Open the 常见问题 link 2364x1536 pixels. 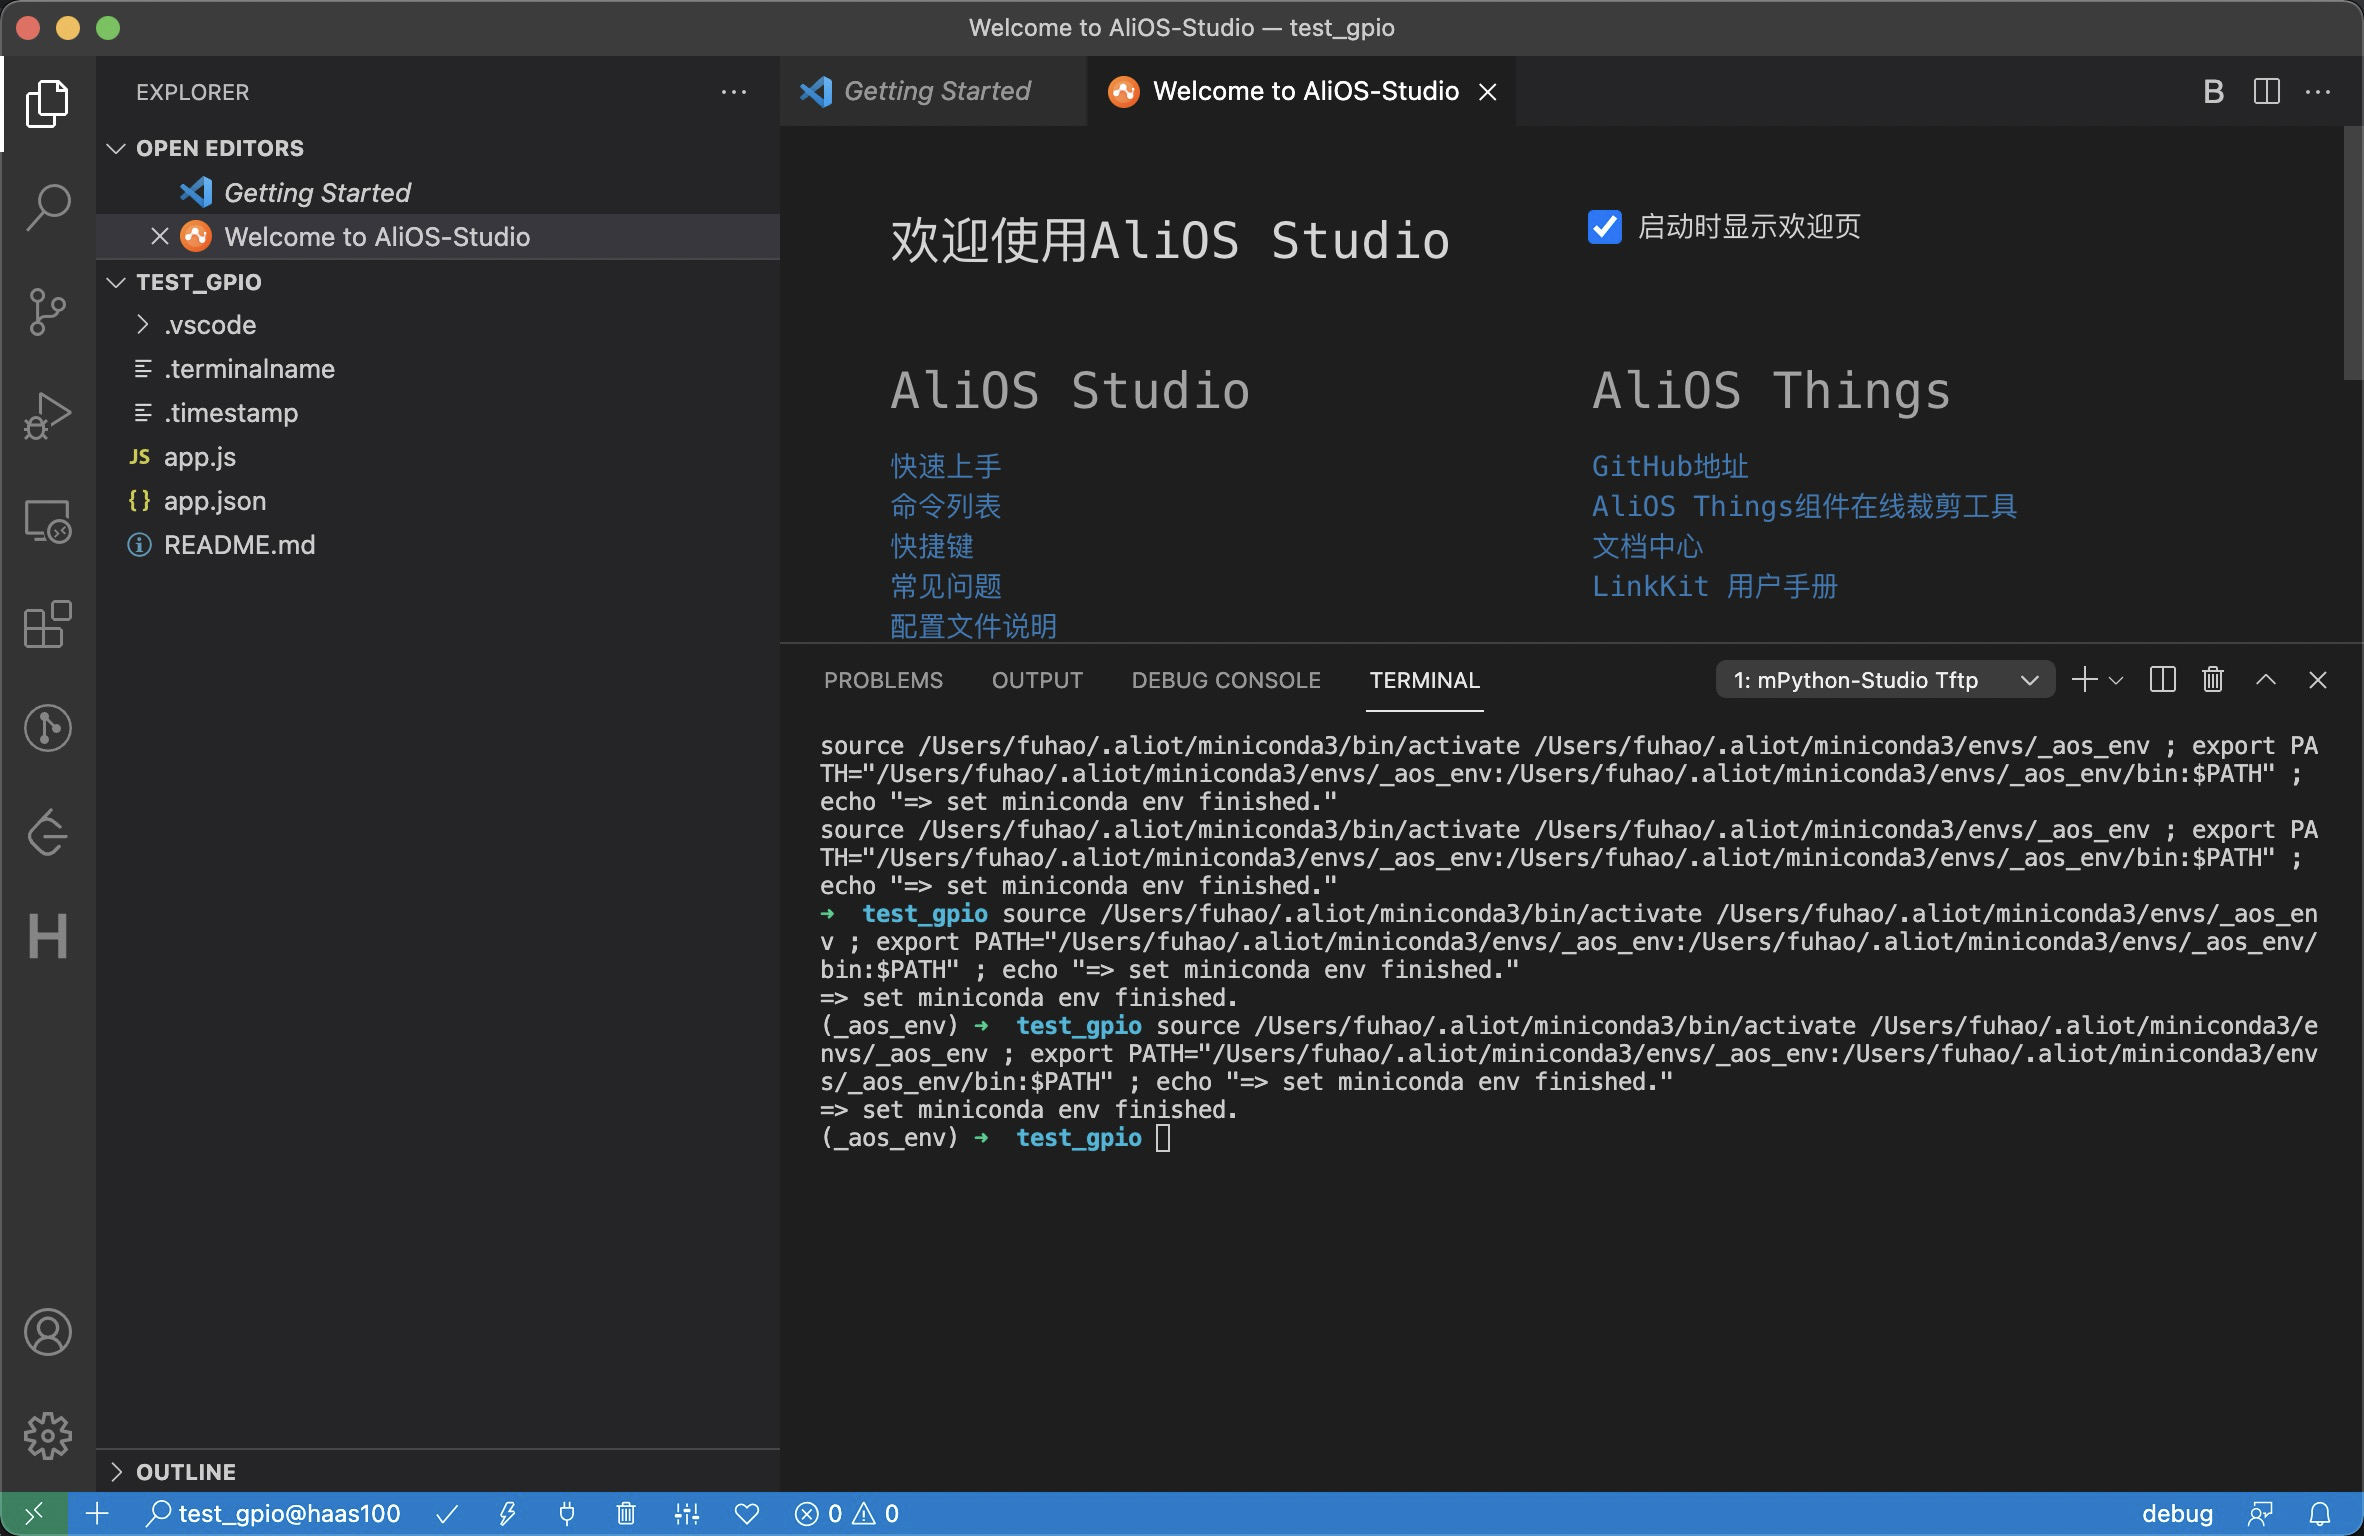pos(945,586)
